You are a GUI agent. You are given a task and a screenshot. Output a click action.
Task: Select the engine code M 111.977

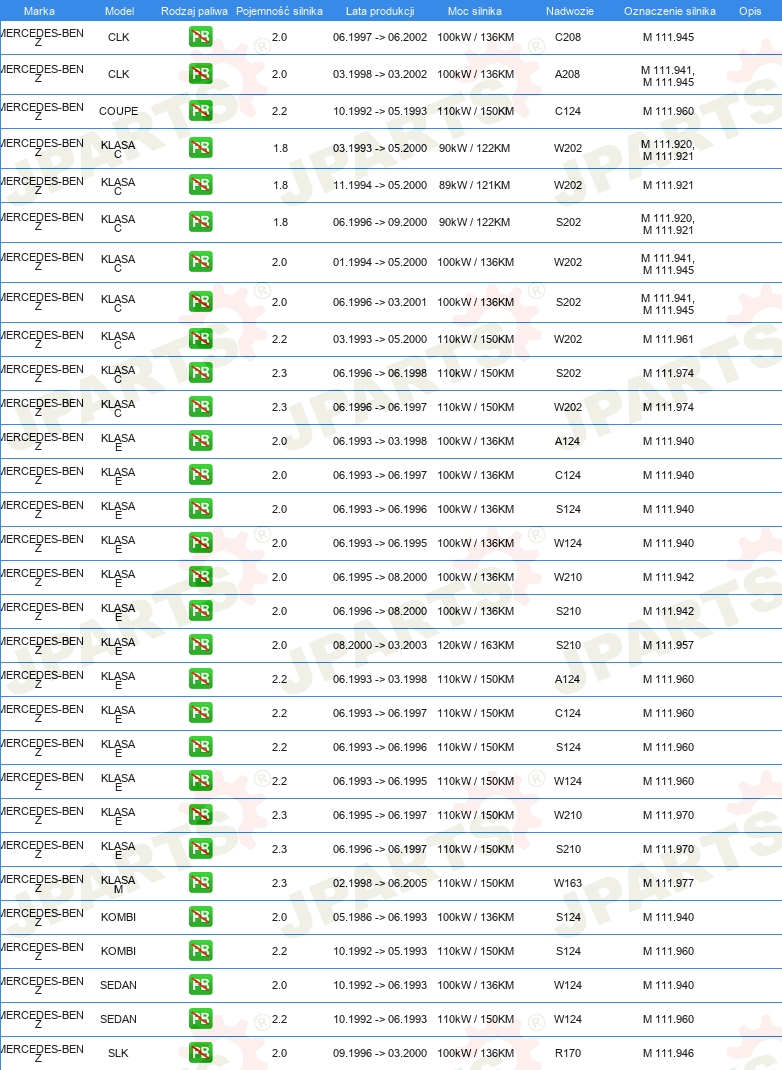[x=669, y=883]
